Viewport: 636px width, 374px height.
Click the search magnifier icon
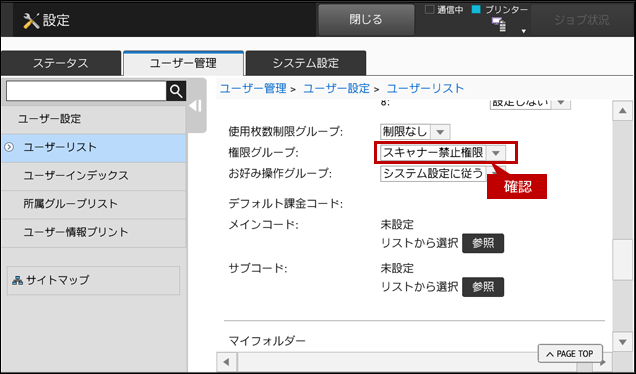coord(176,91)
